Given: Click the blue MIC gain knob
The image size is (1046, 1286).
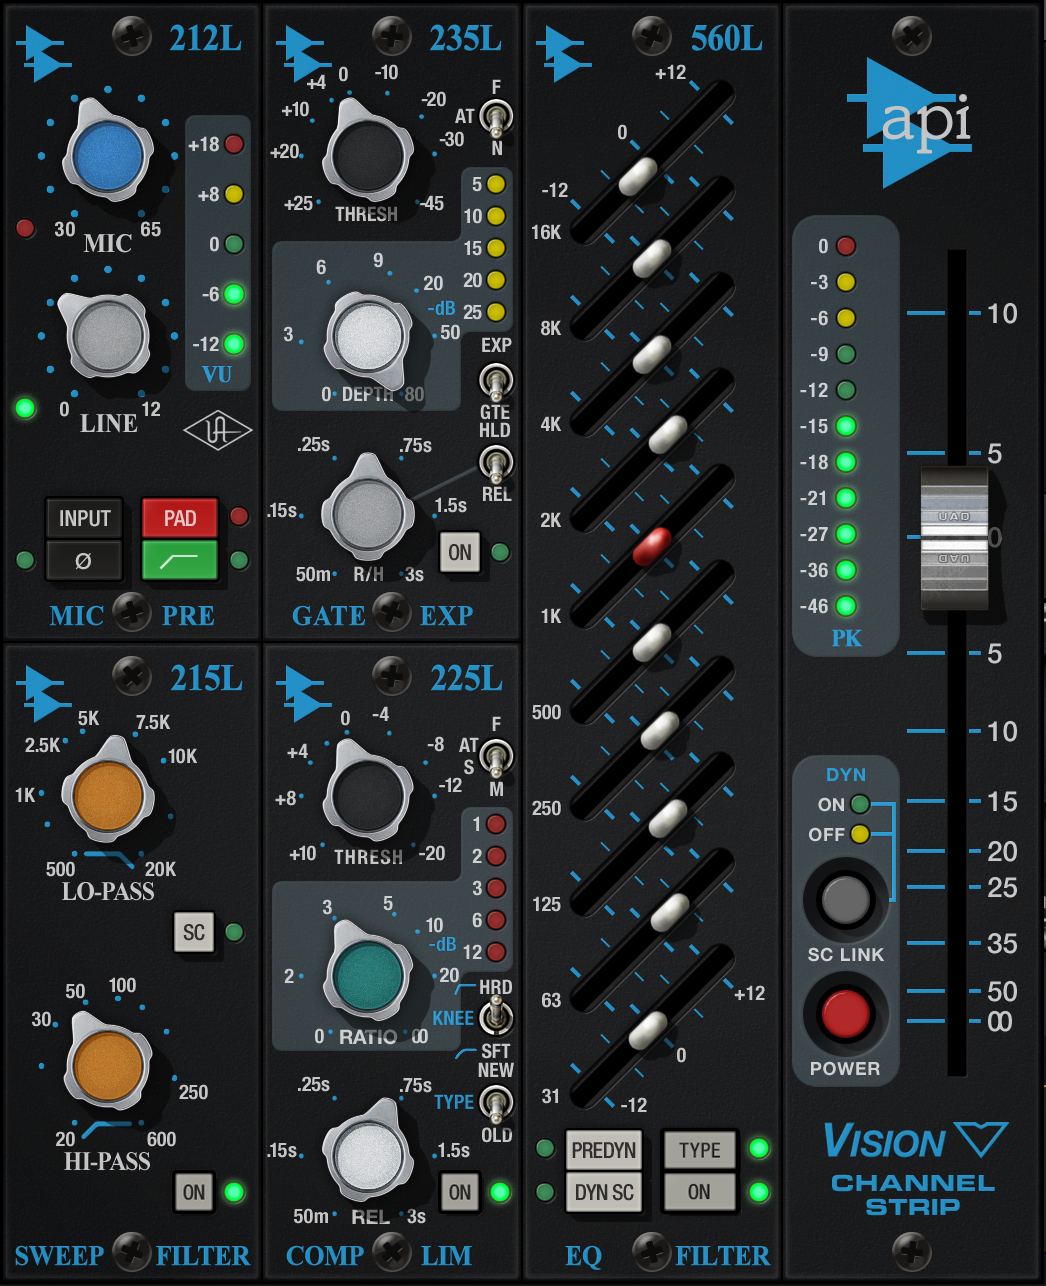Looking at the screenshot, I should click(108, 156).
